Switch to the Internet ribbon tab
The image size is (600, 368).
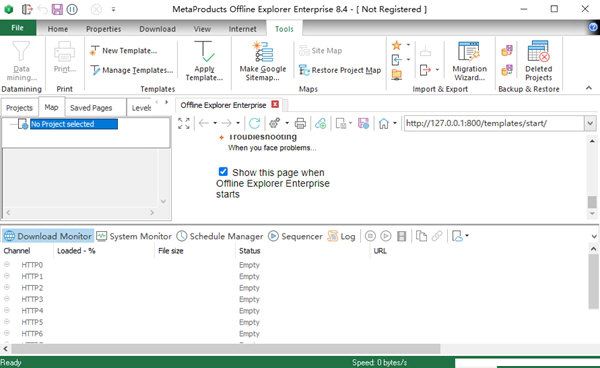242,29
